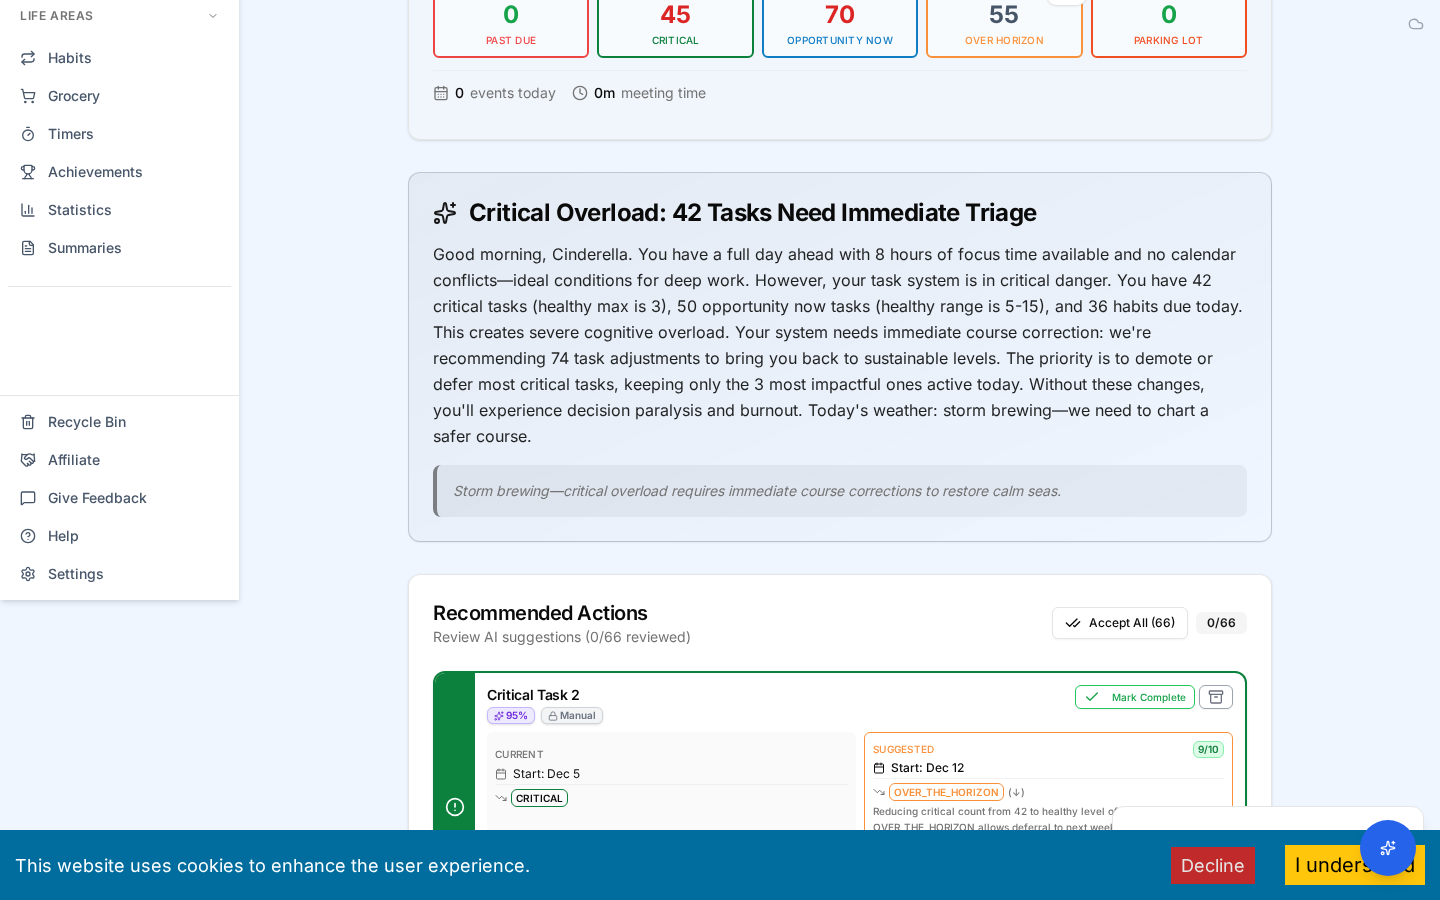This screenshot has height=900, width=1440.
Task: Click the cloud sync icon at top right
Action: [1416, 23]
